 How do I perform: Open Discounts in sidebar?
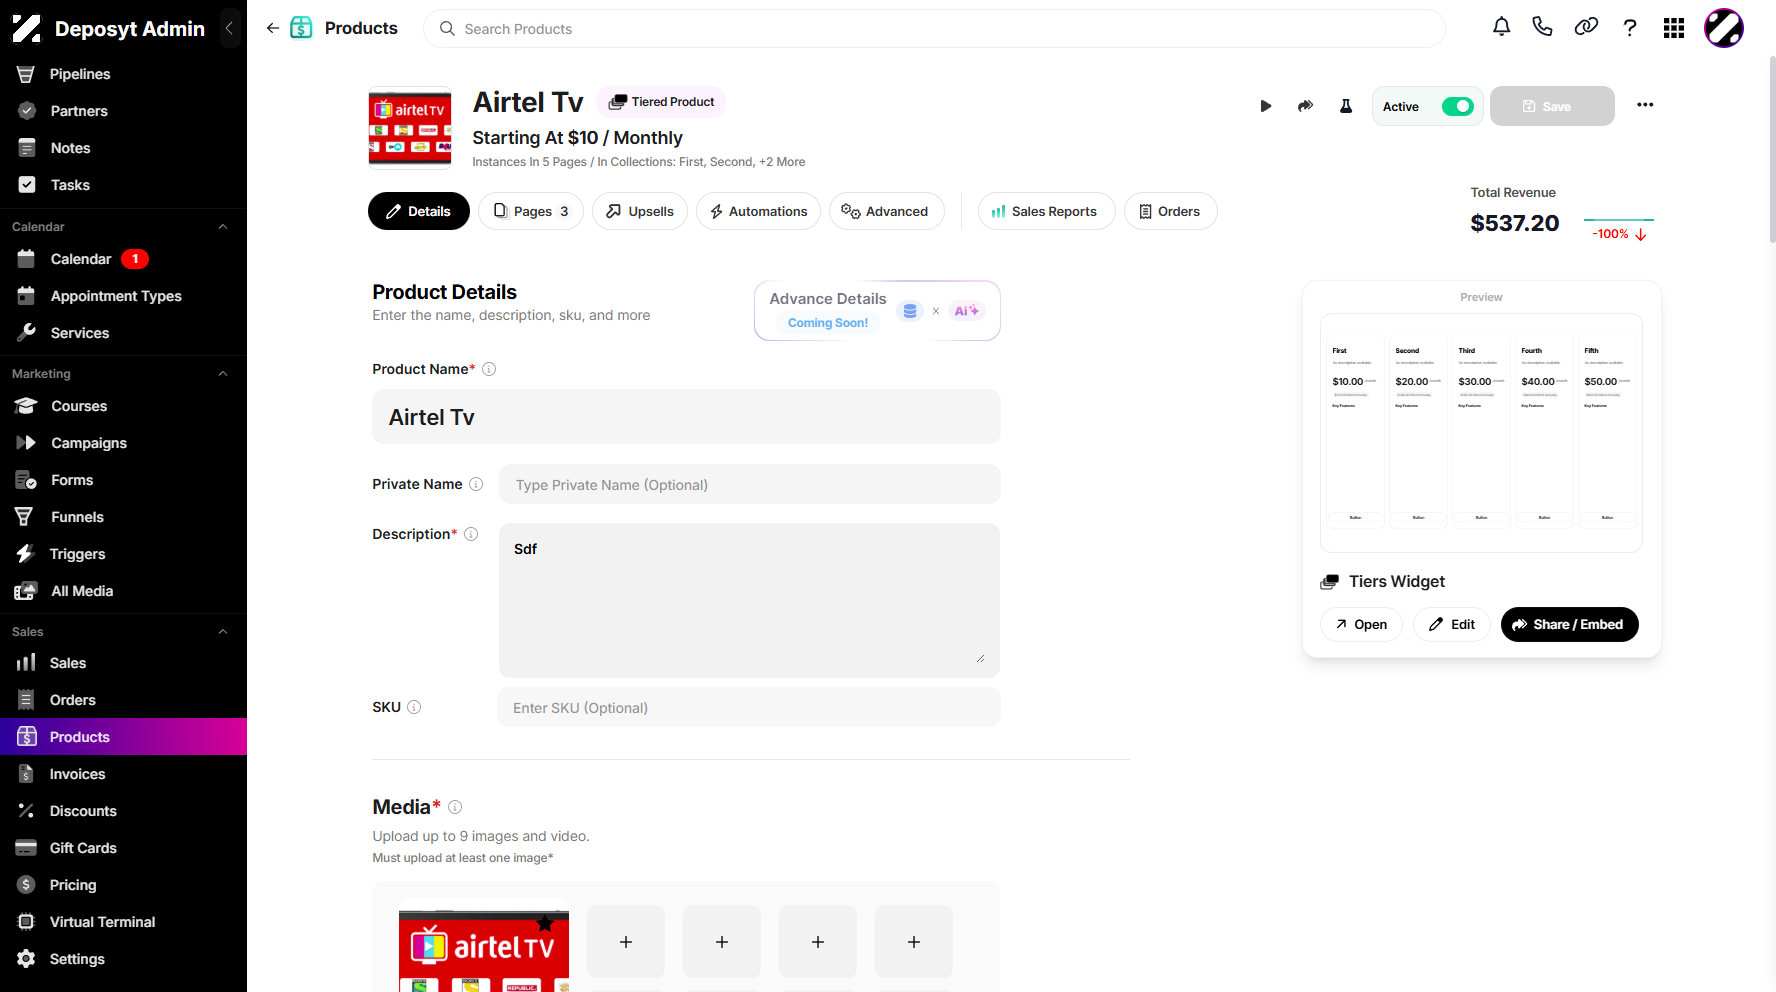coord(123,811)
